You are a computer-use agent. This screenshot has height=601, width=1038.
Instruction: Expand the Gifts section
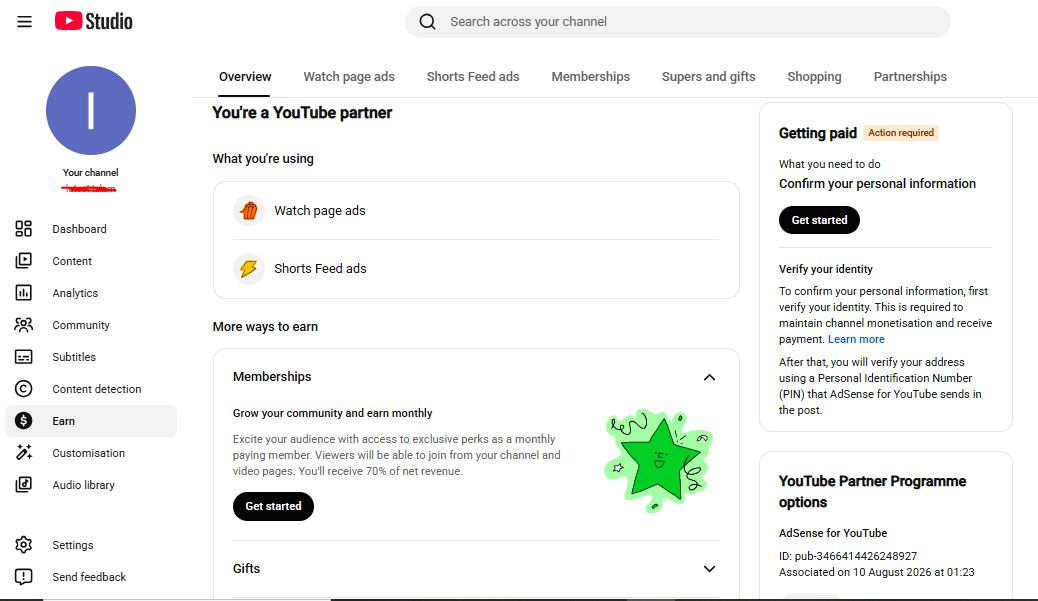709,569
